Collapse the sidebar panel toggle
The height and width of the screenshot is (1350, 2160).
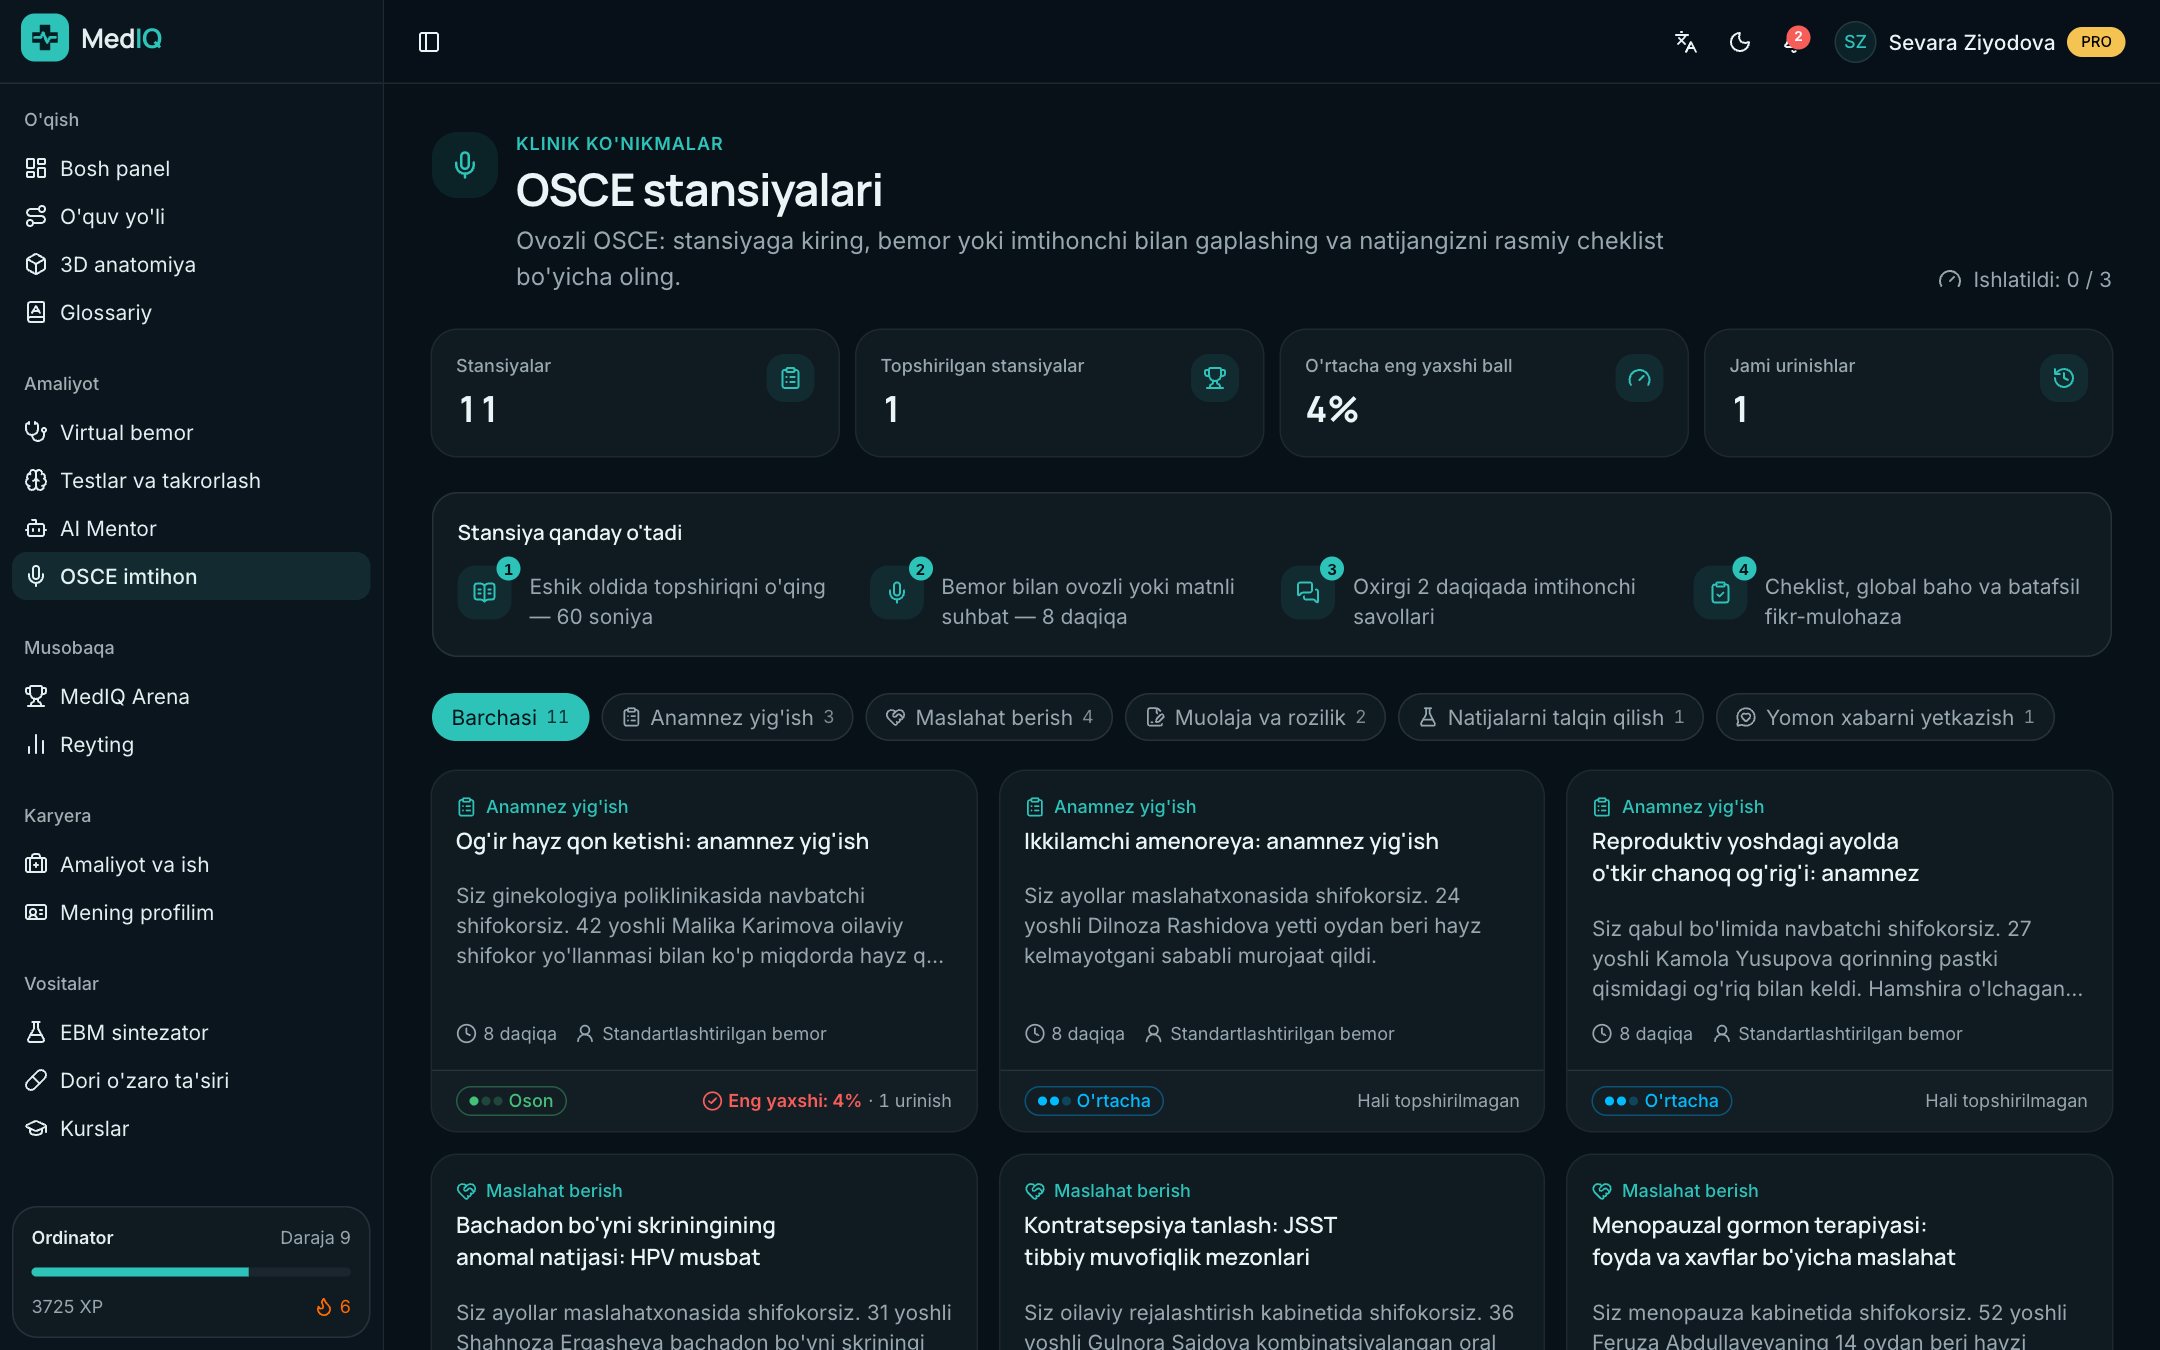(x=429, y=42)
